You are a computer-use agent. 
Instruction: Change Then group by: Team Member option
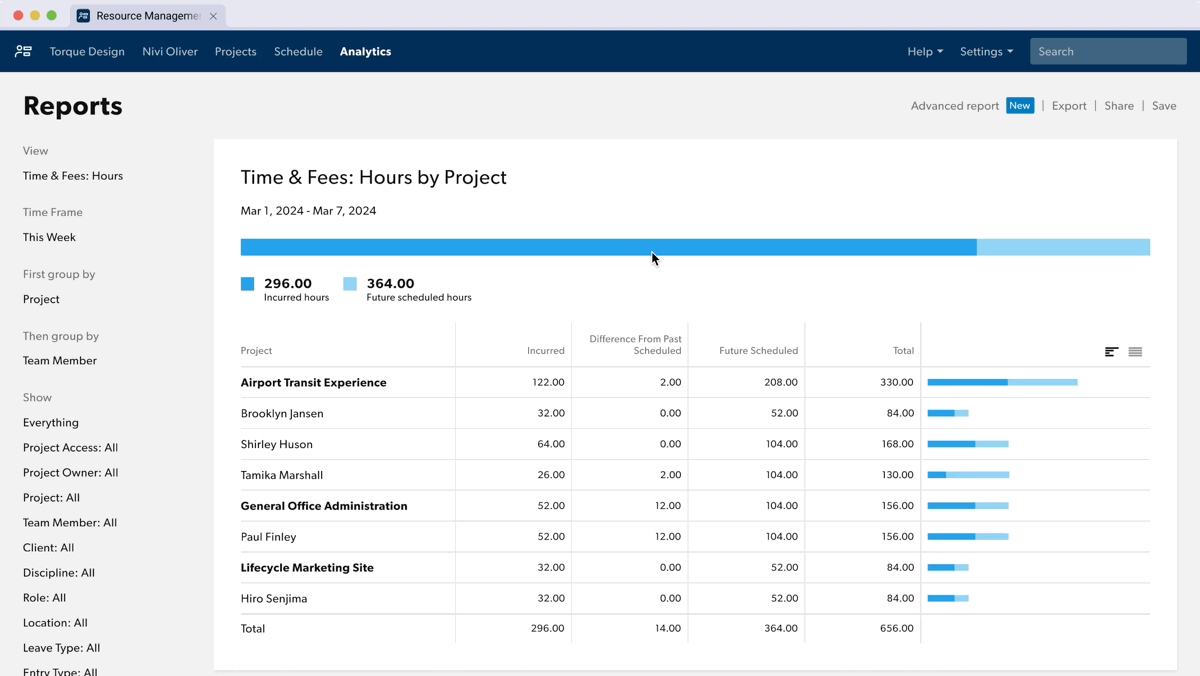[60, 361]
